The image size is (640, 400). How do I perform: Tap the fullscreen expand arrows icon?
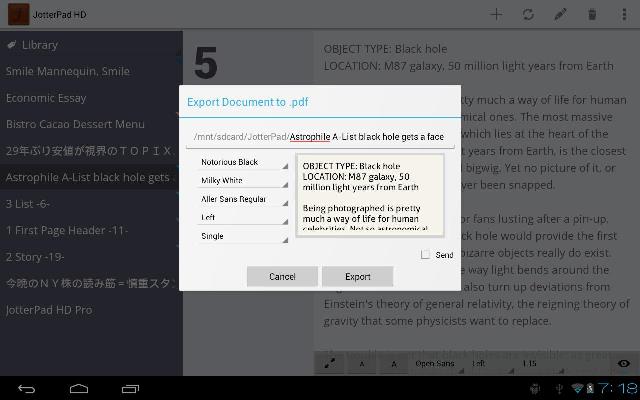tap(330, 363)
